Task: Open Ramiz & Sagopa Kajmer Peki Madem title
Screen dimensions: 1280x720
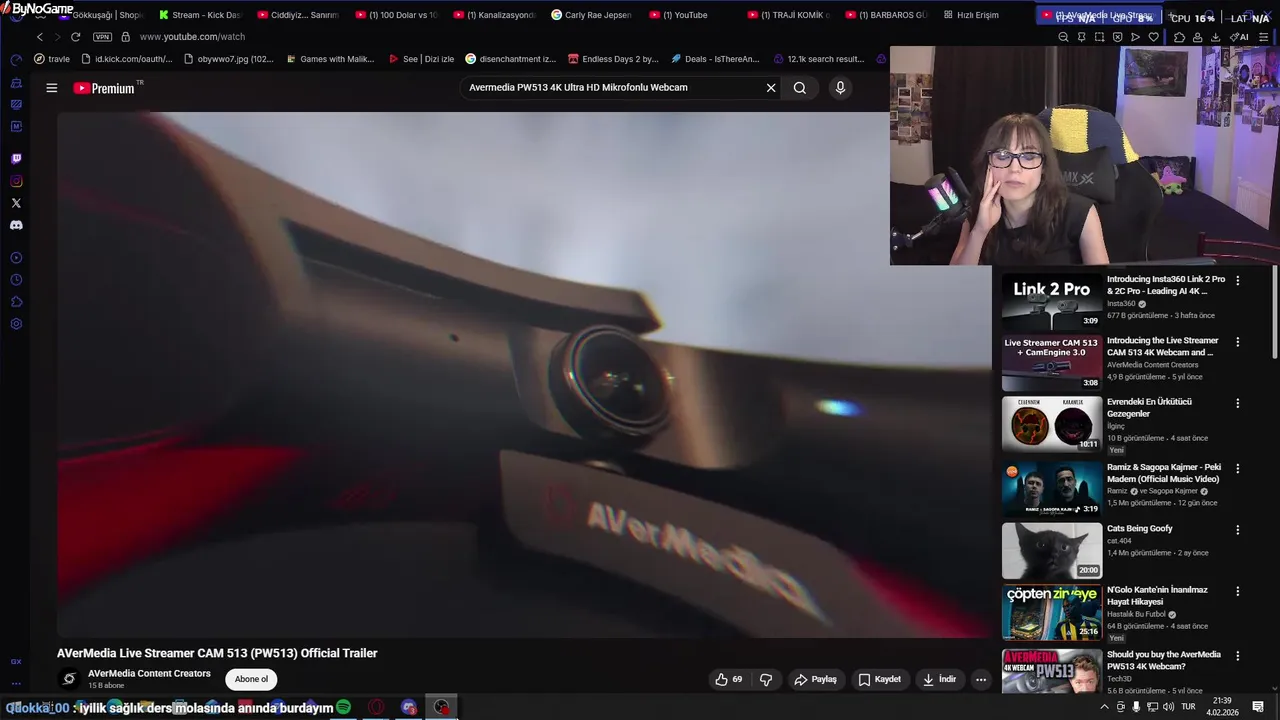Action: pyautogui.click(x=1164, y=473)
